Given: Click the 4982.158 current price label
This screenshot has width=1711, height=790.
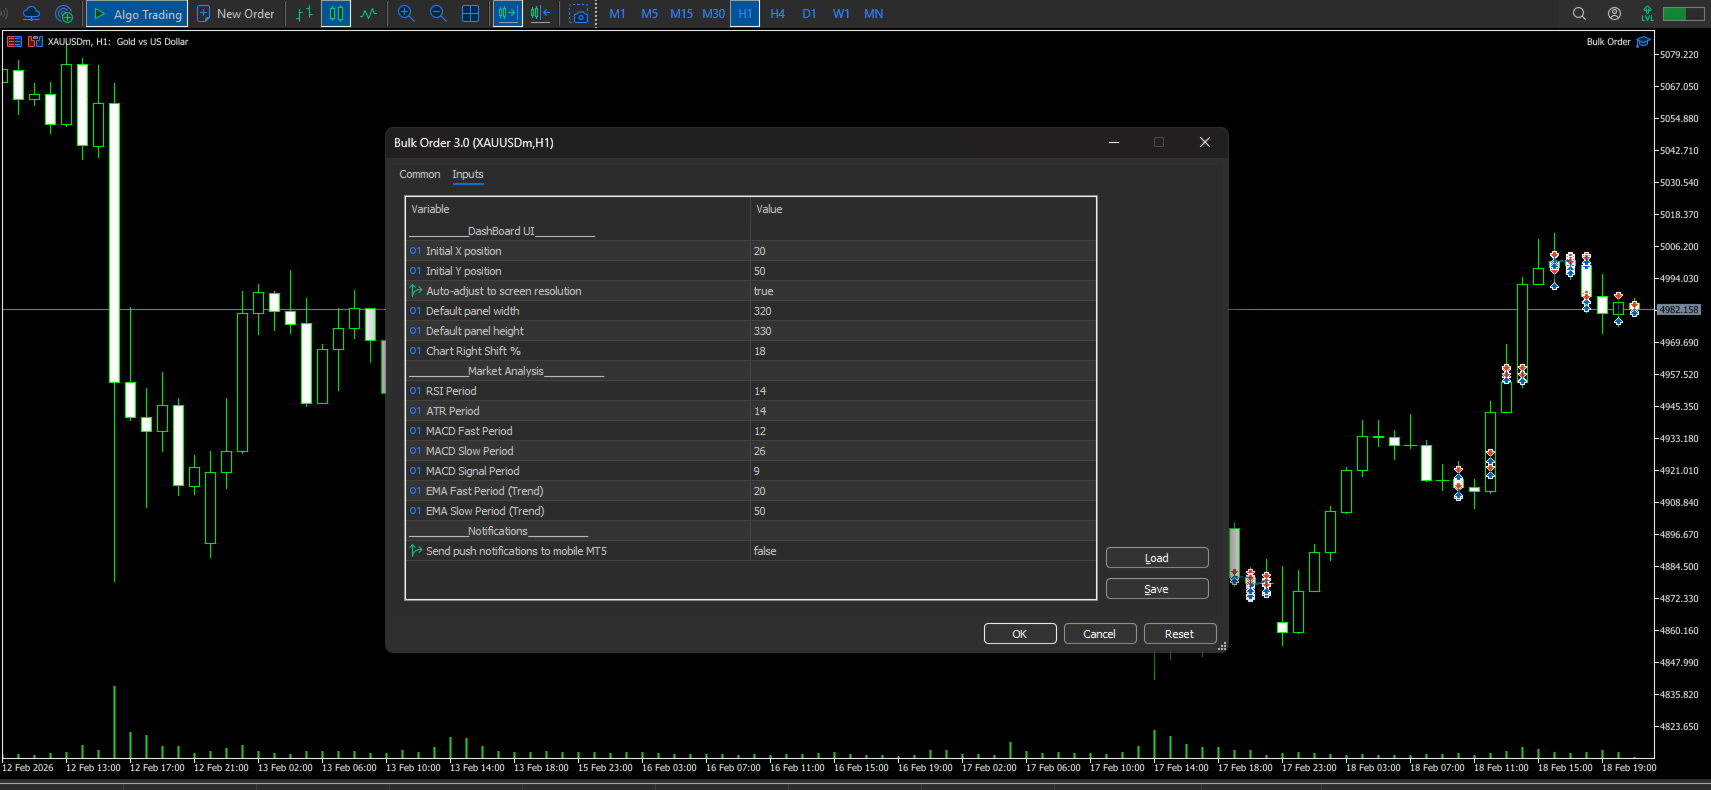Looking at the screenshot, I should 1679,310.
